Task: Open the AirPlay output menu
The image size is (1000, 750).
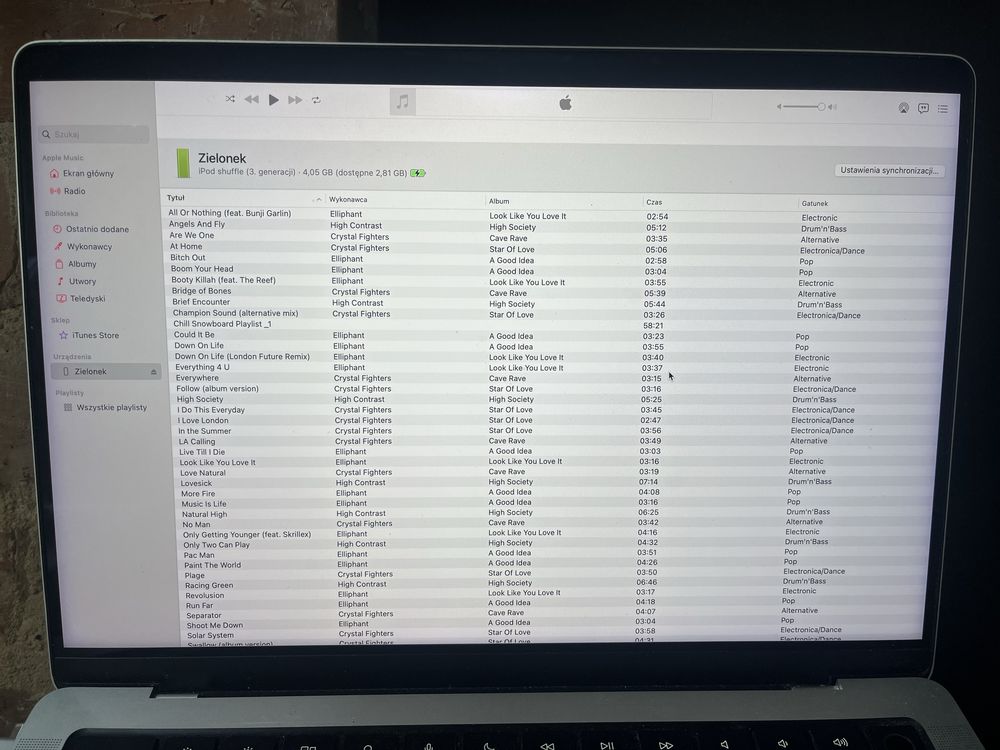Action: pos(904,108)
